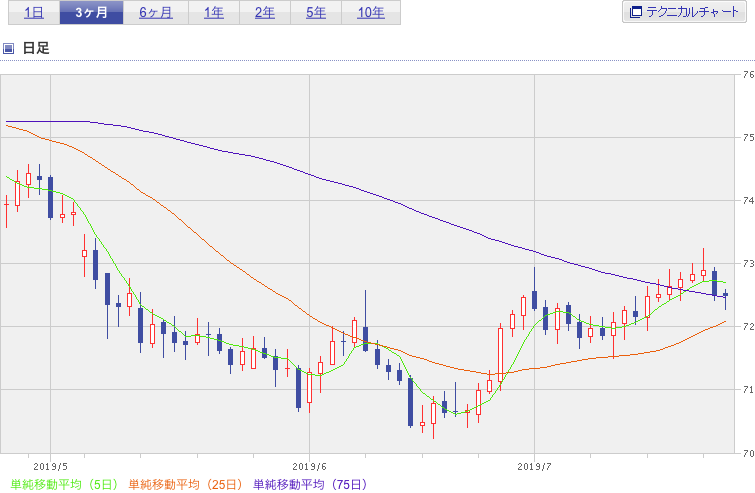Select the 3ヶ月 period tab
This screenshot has width=755, height=493.
click(x=91, y=13)
